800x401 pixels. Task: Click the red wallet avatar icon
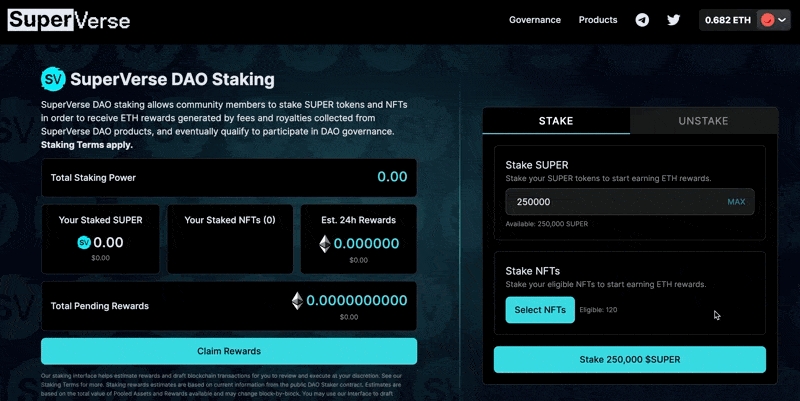point(768,20)
